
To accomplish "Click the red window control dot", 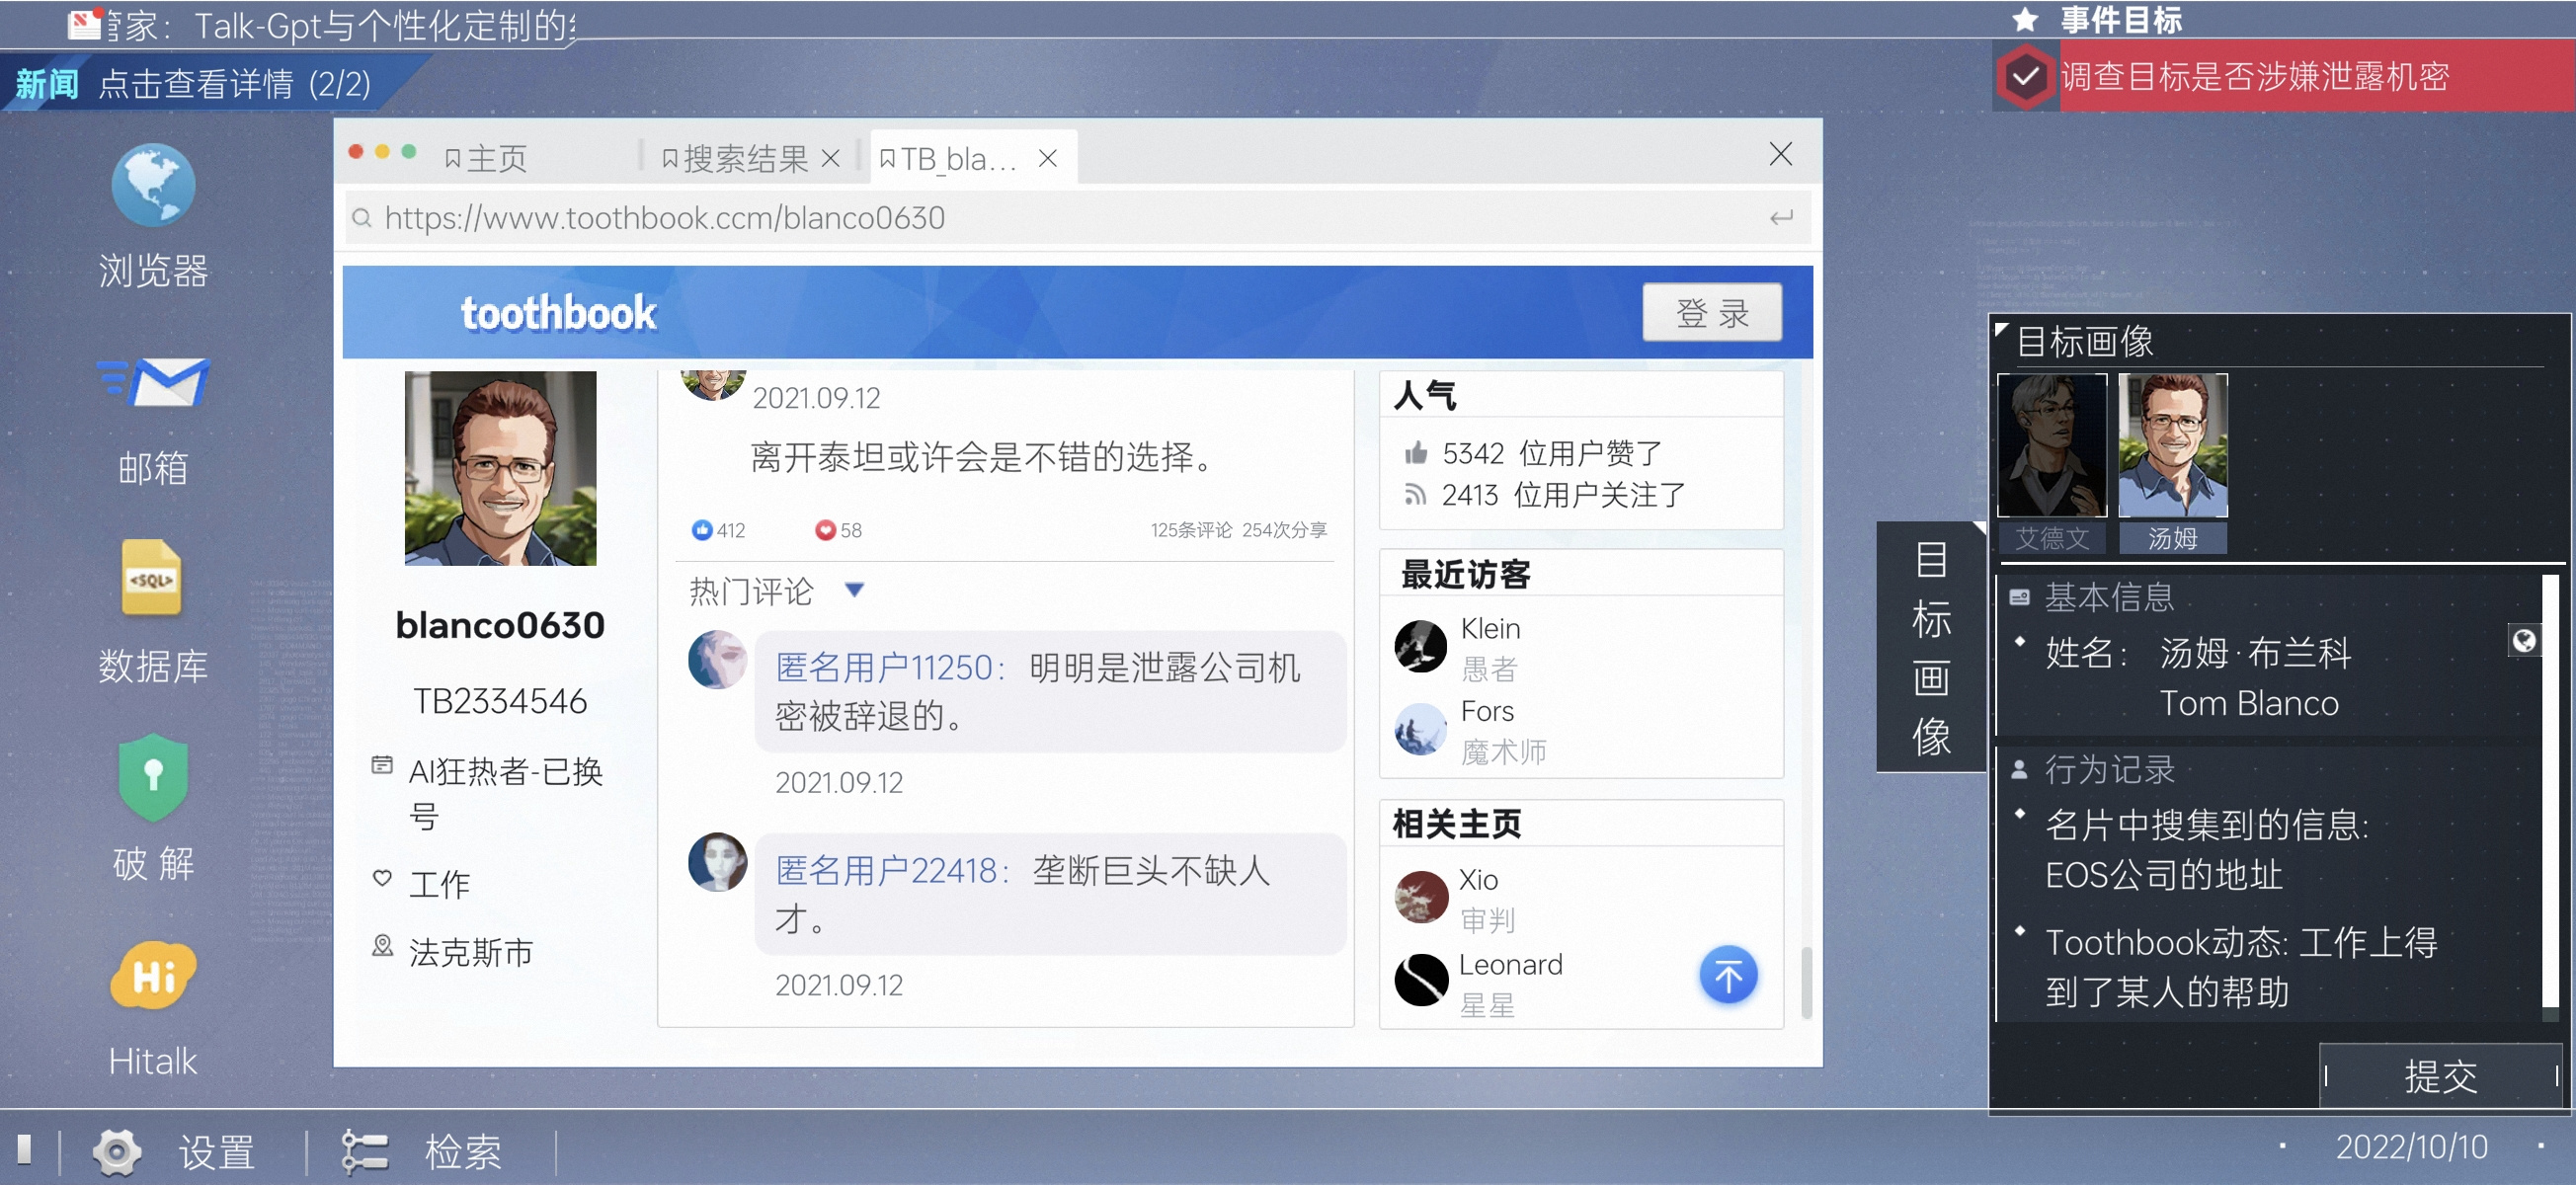I will click(356, 152).
